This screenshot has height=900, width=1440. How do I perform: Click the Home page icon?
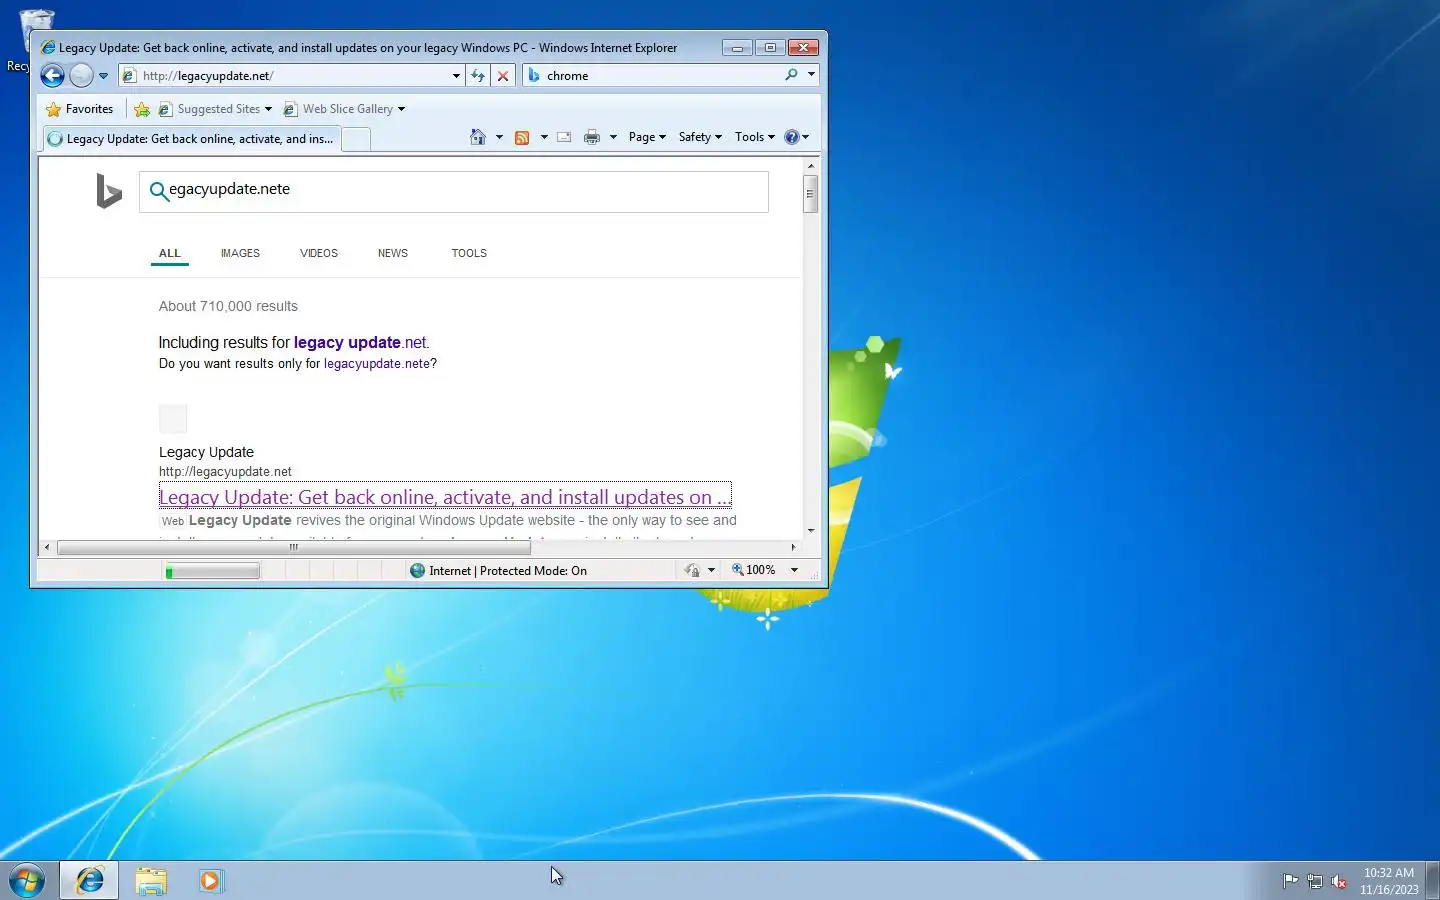478,137
